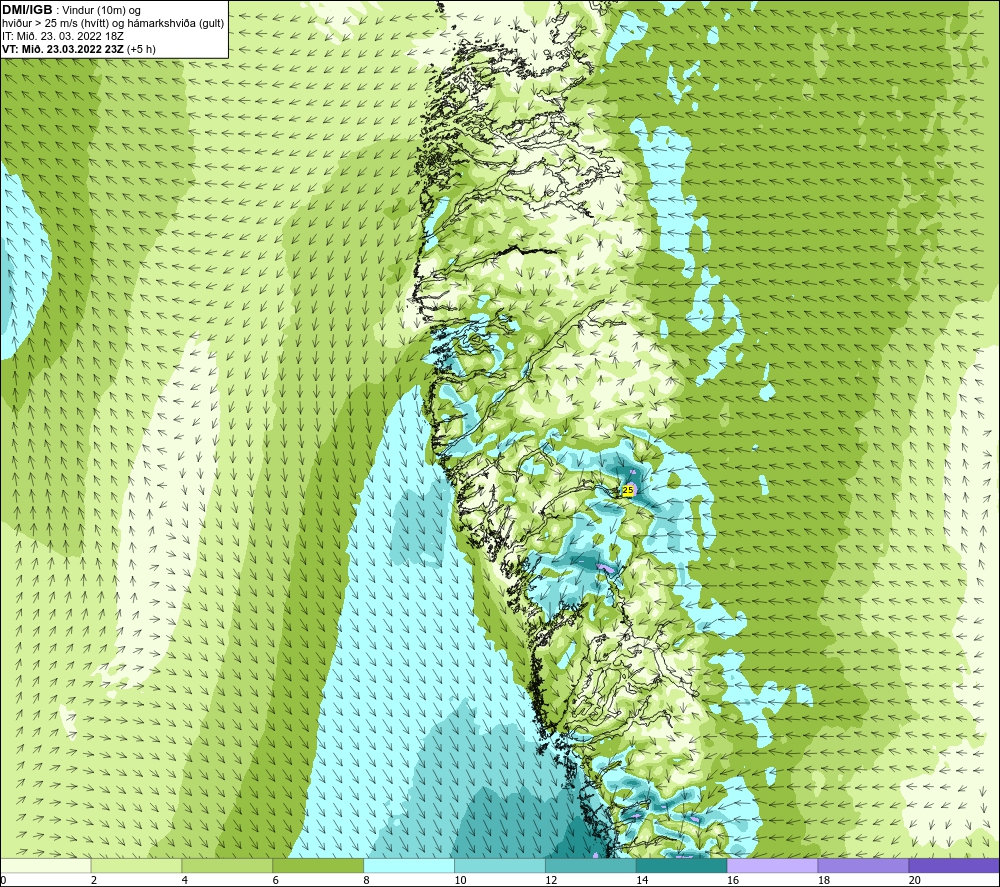
Task: Click the 18–20 m/s purple legend swatch
Action: coord(863,865)
